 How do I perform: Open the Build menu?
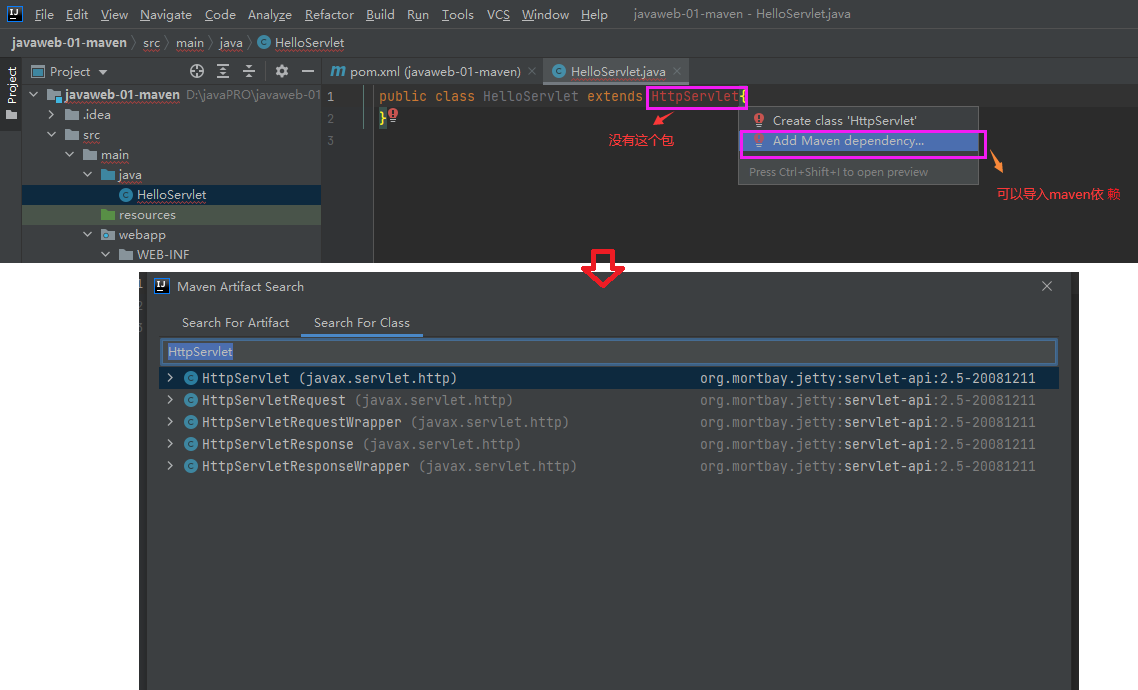[x=380, y=15]
